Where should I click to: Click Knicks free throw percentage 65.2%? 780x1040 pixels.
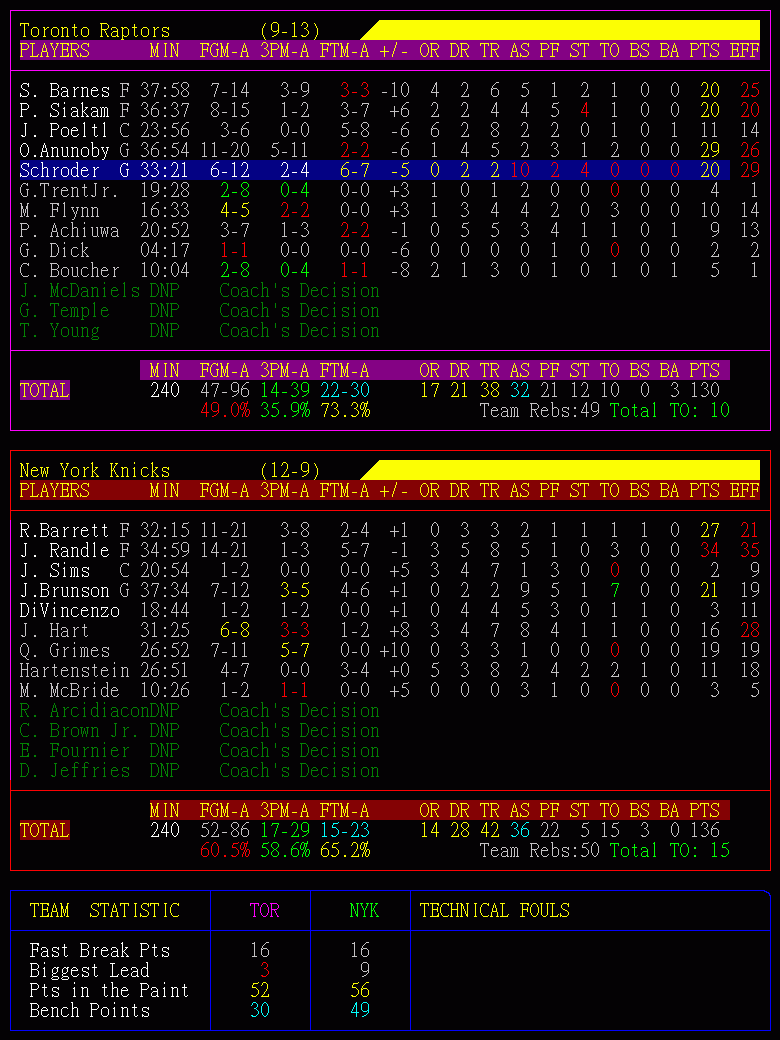click(x=345, y=850)
